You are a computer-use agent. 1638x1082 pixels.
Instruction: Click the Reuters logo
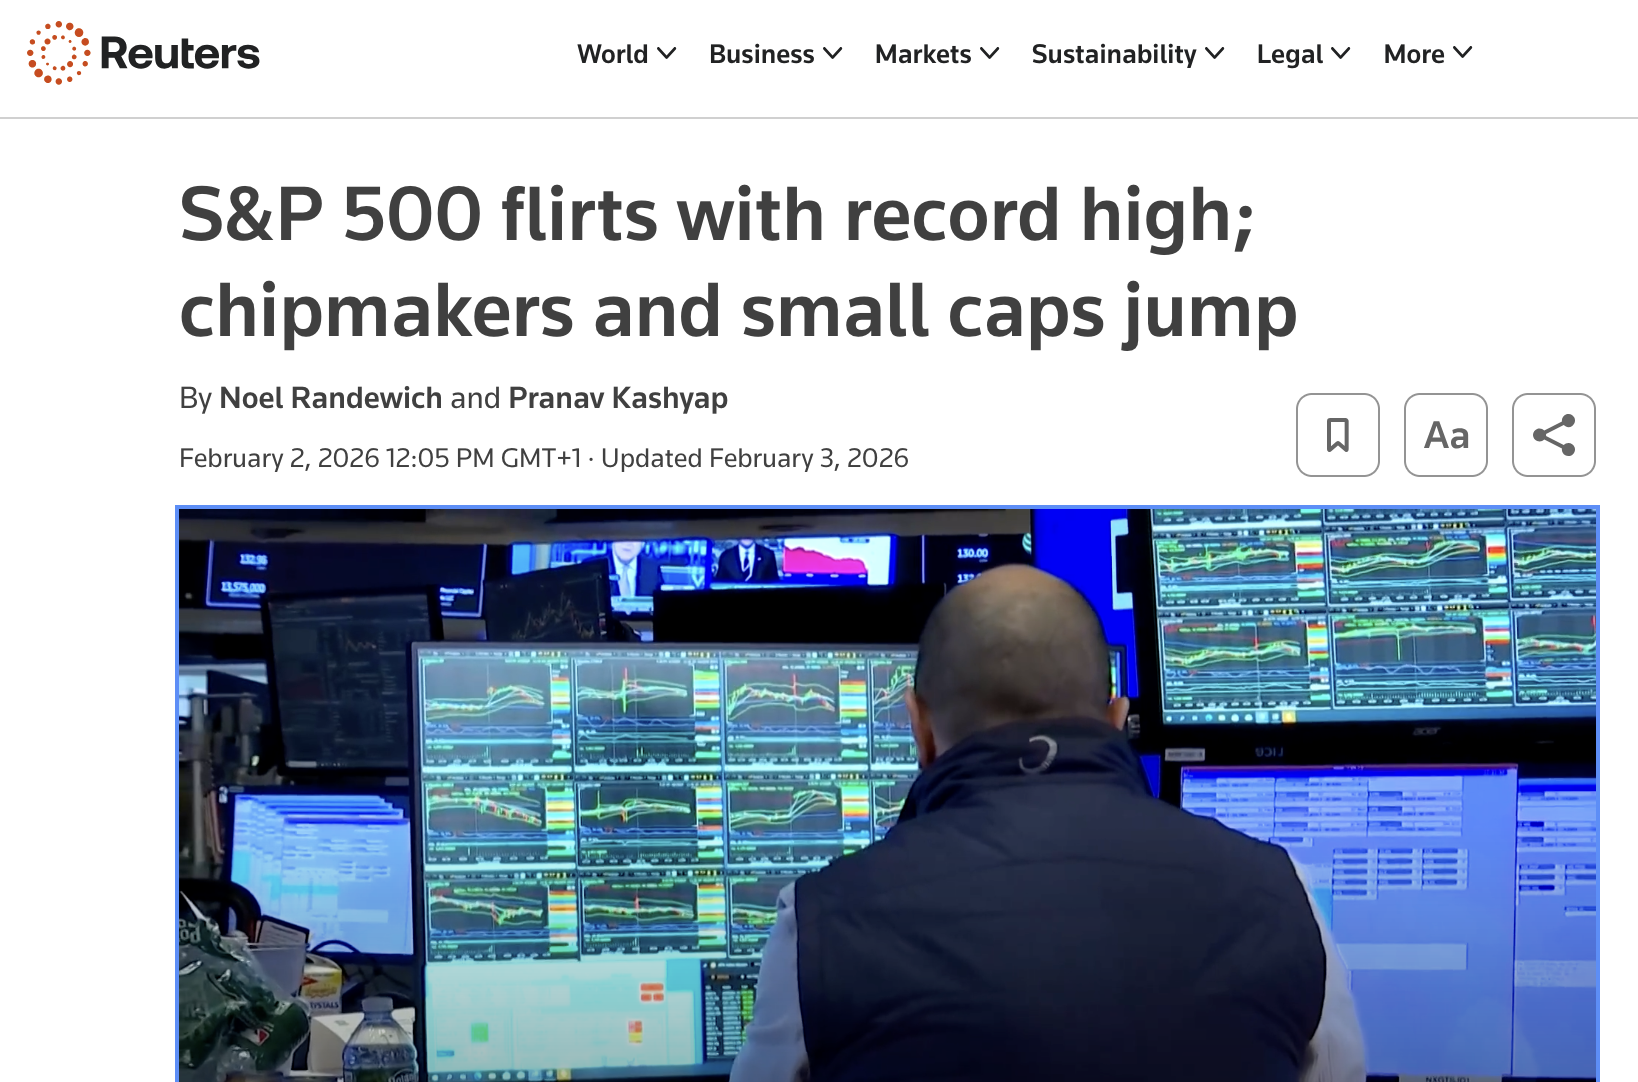pyautogui.click(x=143, y=53)
